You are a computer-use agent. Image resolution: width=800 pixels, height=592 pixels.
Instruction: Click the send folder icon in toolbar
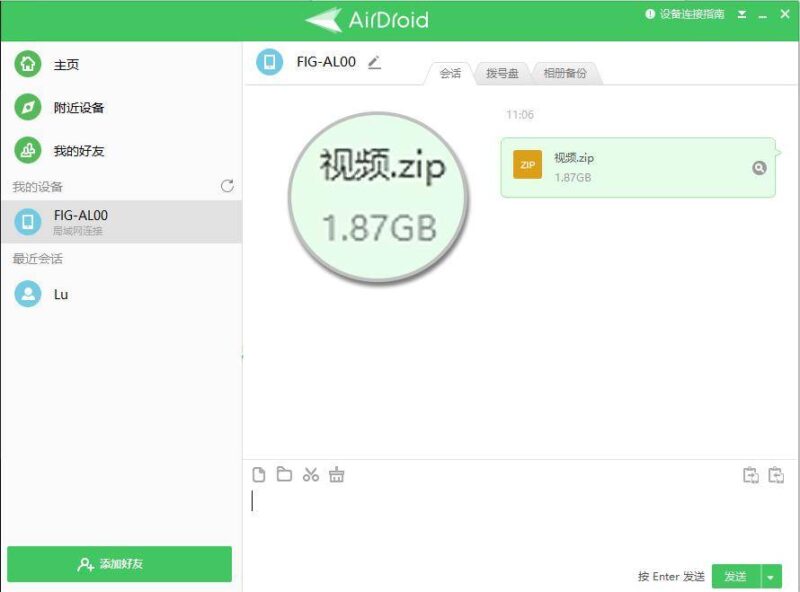(283, 475)
